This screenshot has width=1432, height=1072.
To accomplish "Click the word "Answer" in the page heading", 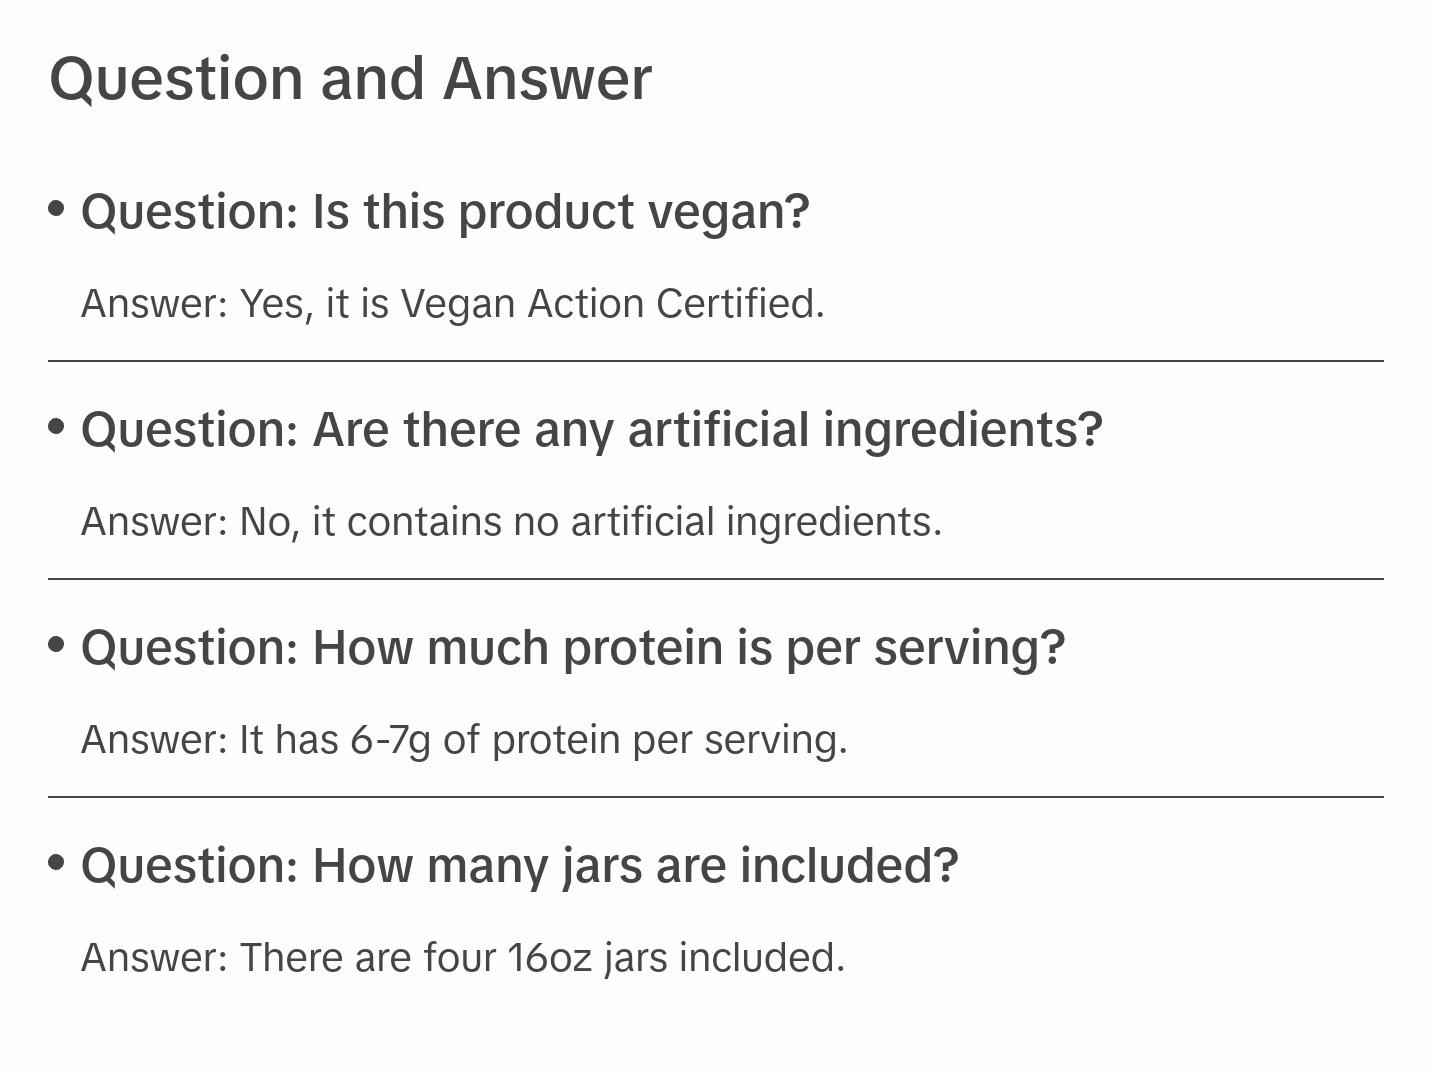I will [x=547, y=79].
